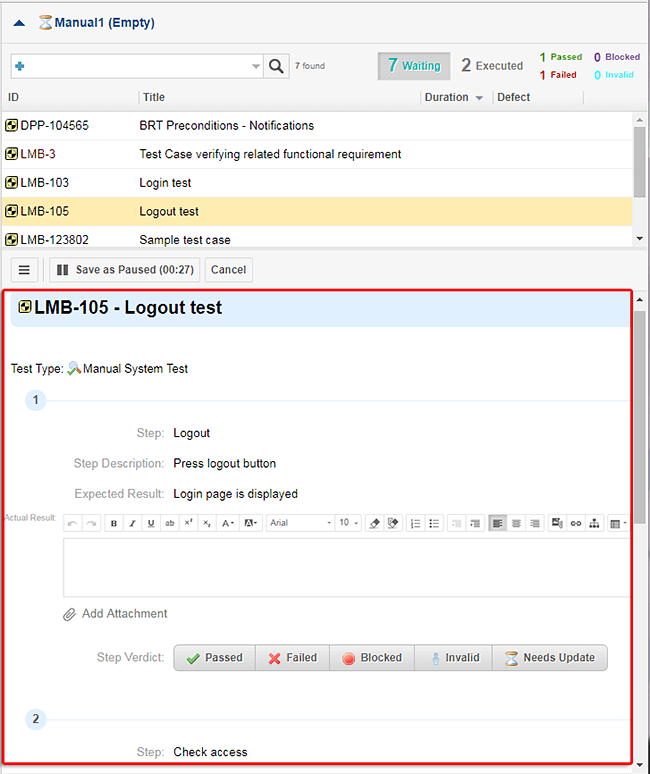This screenshot has height=774, width=650.
Task: Collapse the Manual1 test run section
Action: pyautogui.click(x=19, y=22)
